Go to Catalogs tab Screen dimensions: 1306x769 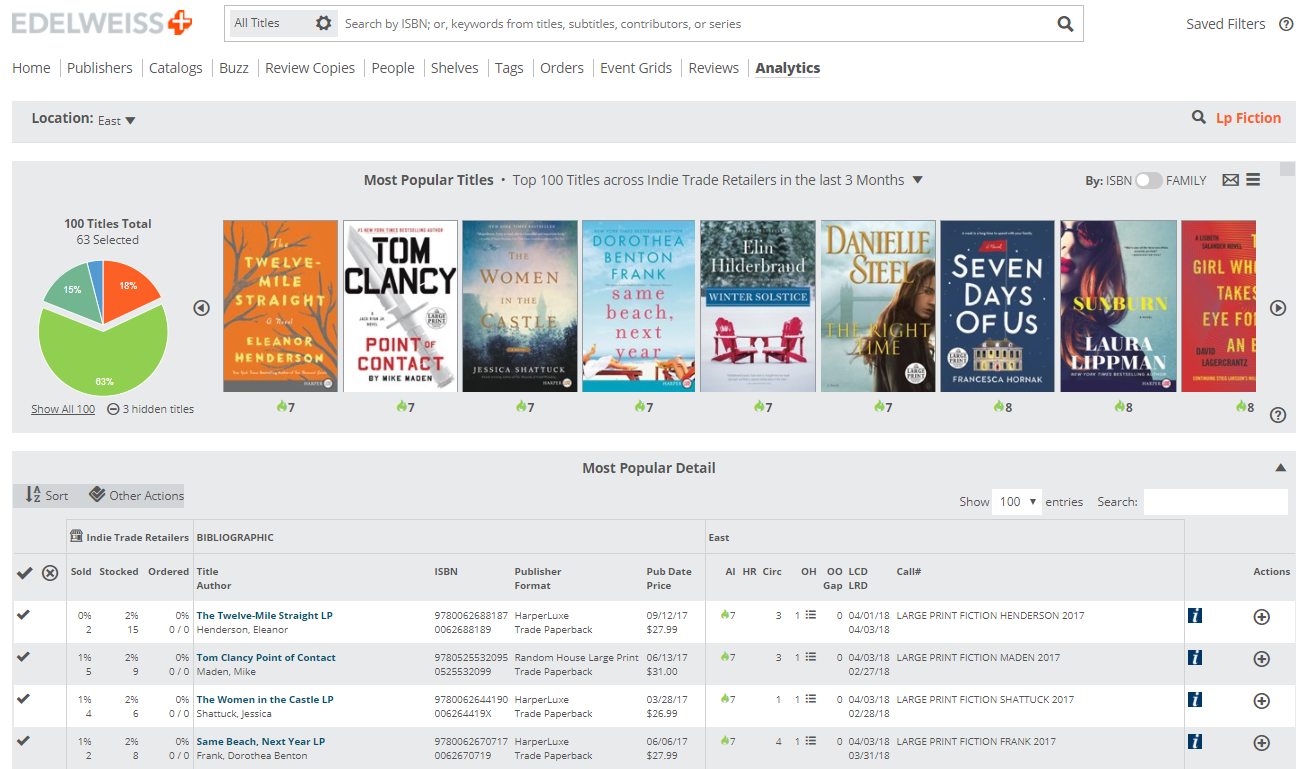pos(175,68)
